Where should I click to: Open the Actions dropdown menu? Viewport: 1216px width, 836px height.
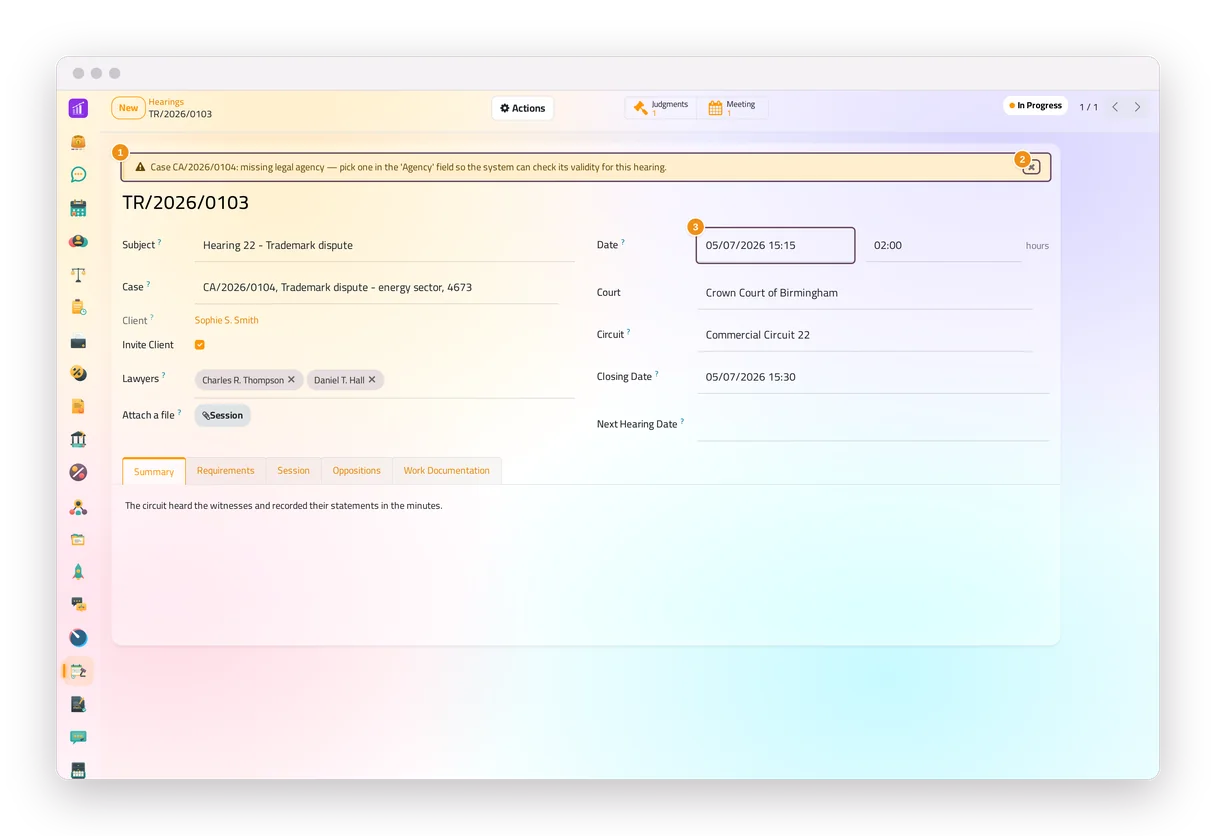click(523, 108)
